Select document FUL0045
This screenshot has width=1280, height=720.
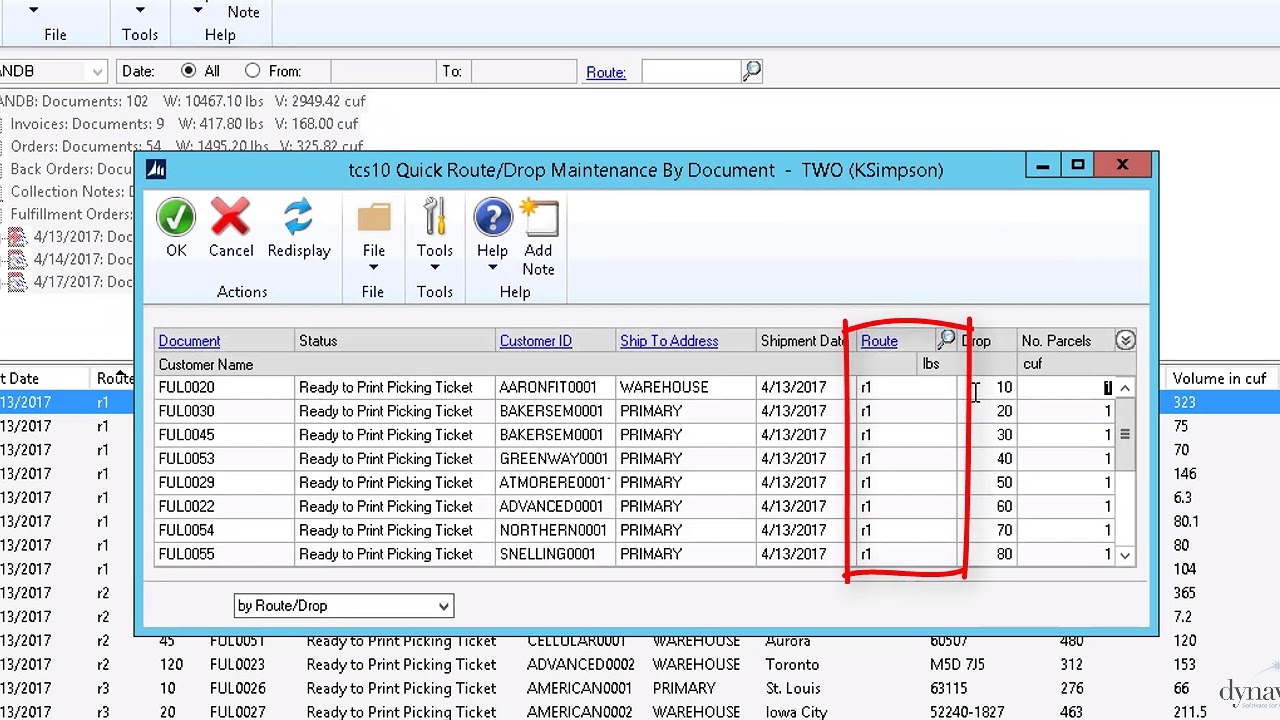coord(186,435)
